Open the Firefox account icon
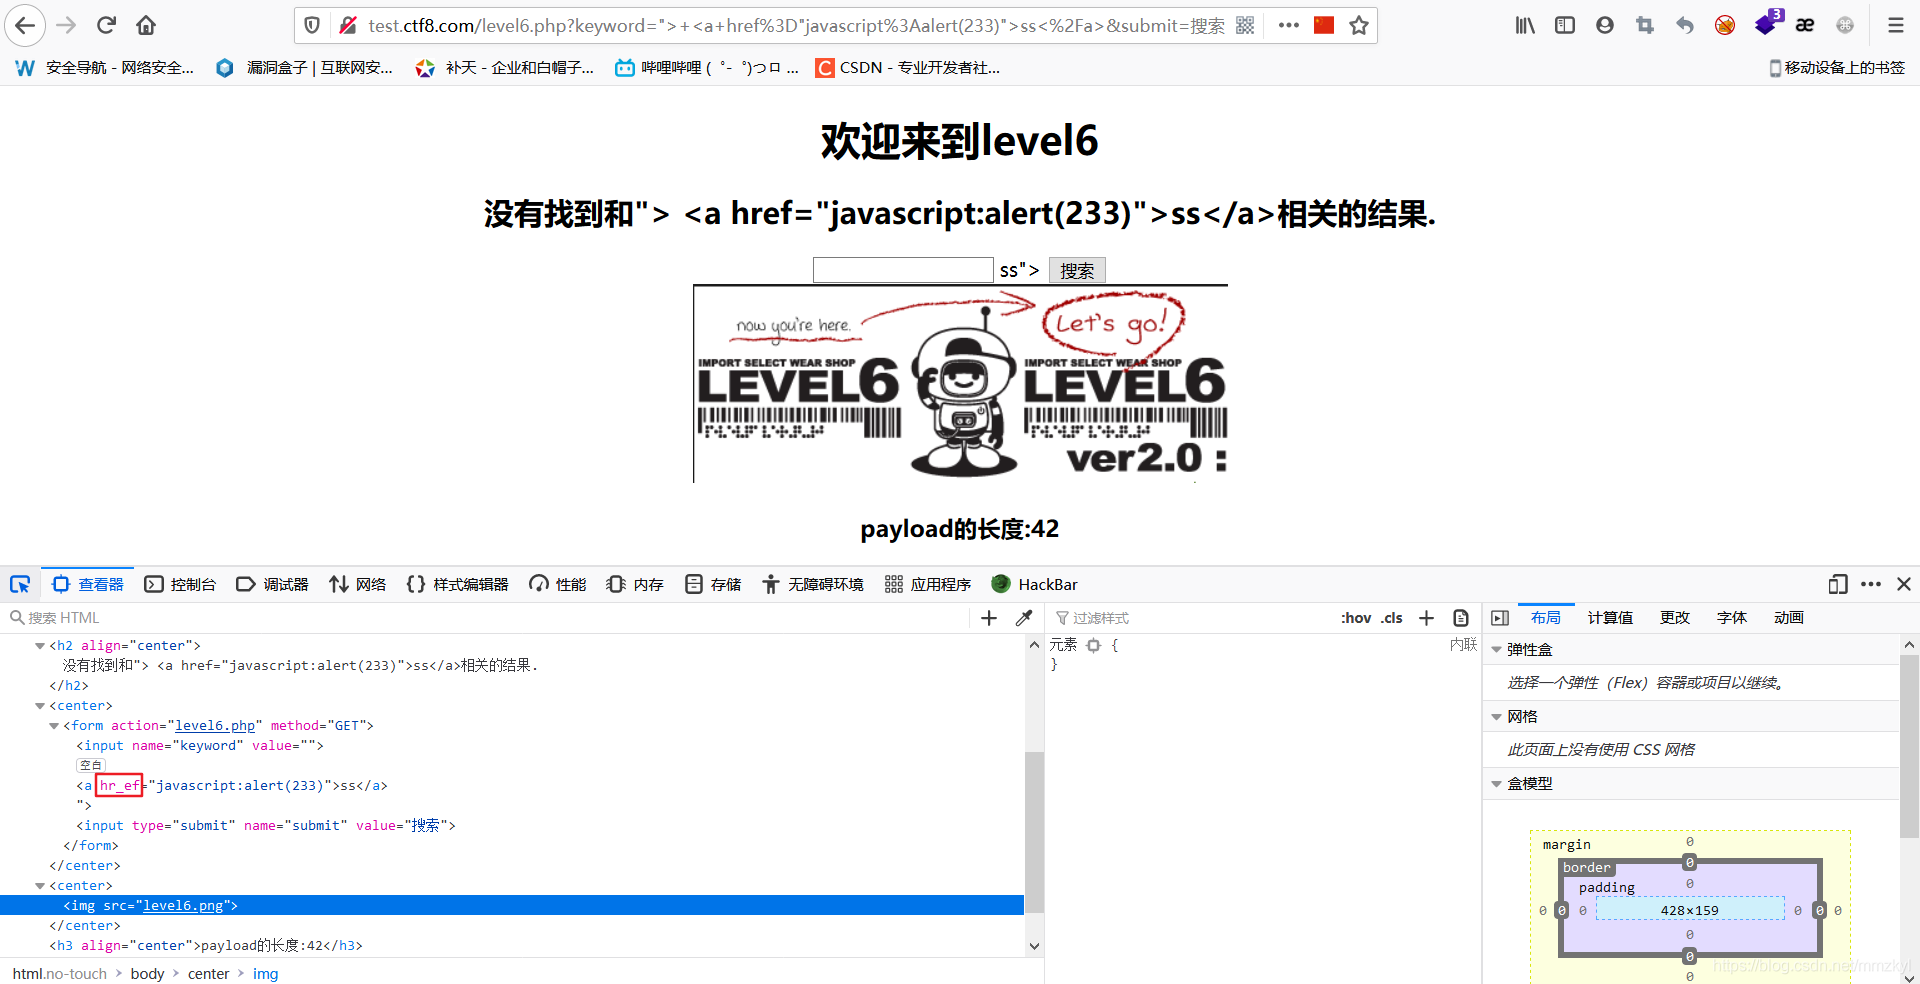 click(x=1605, y=25)
